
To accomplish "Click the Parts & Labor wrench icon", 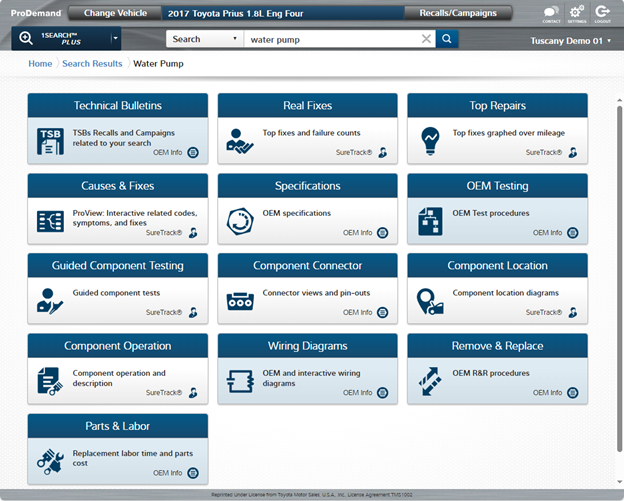I will pos(50,460).
